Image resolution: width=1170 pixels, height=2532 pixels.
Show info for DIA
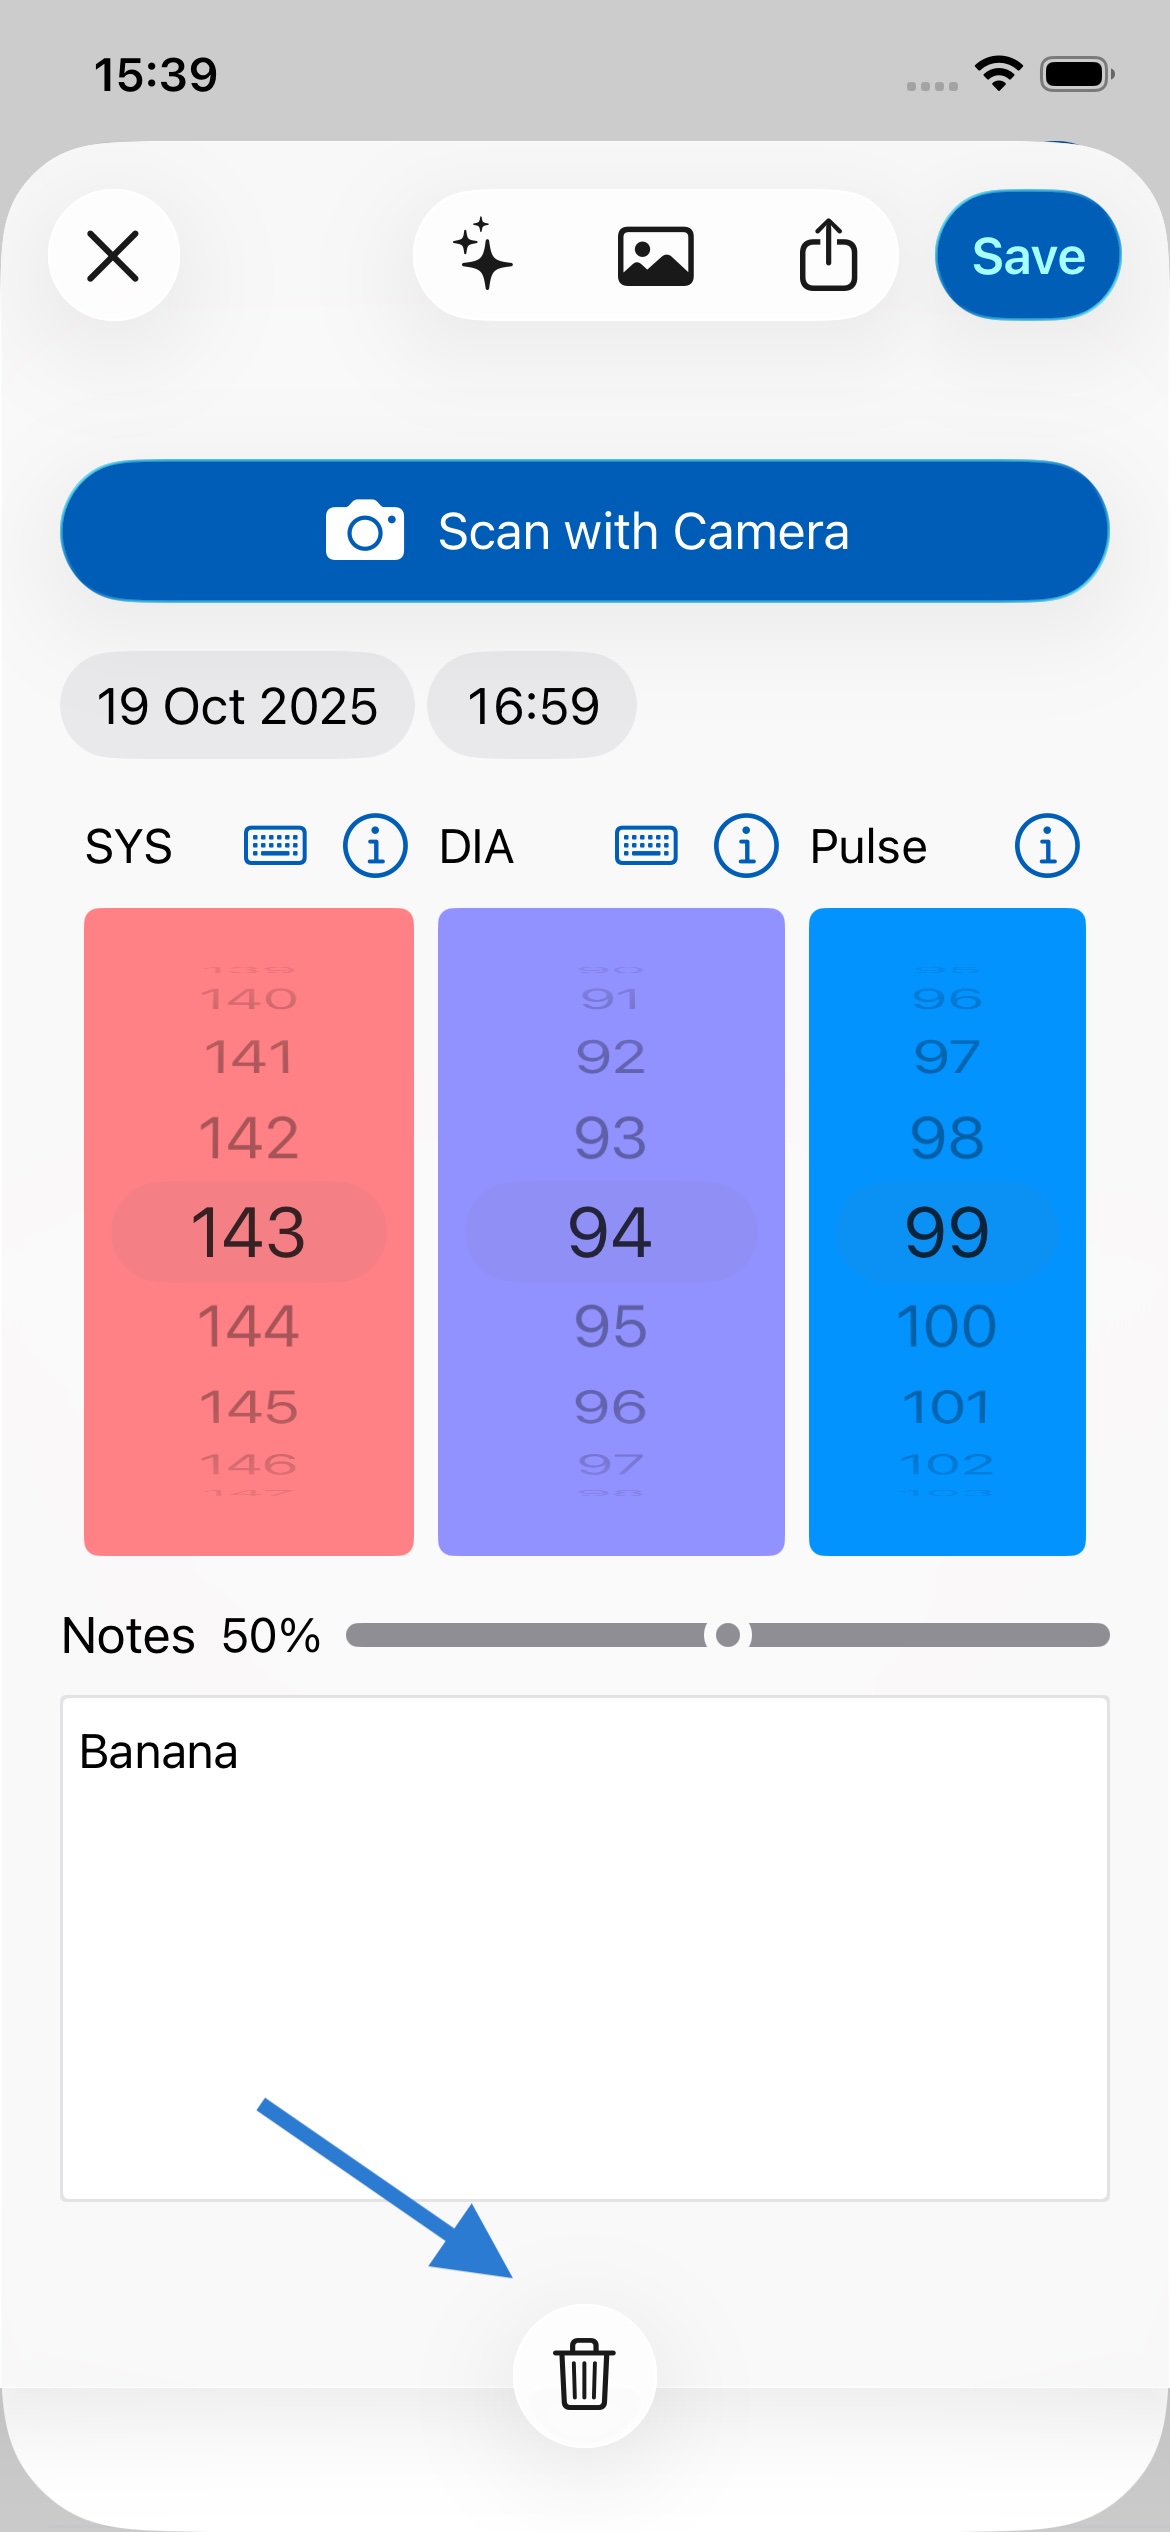tap(746, 846)
